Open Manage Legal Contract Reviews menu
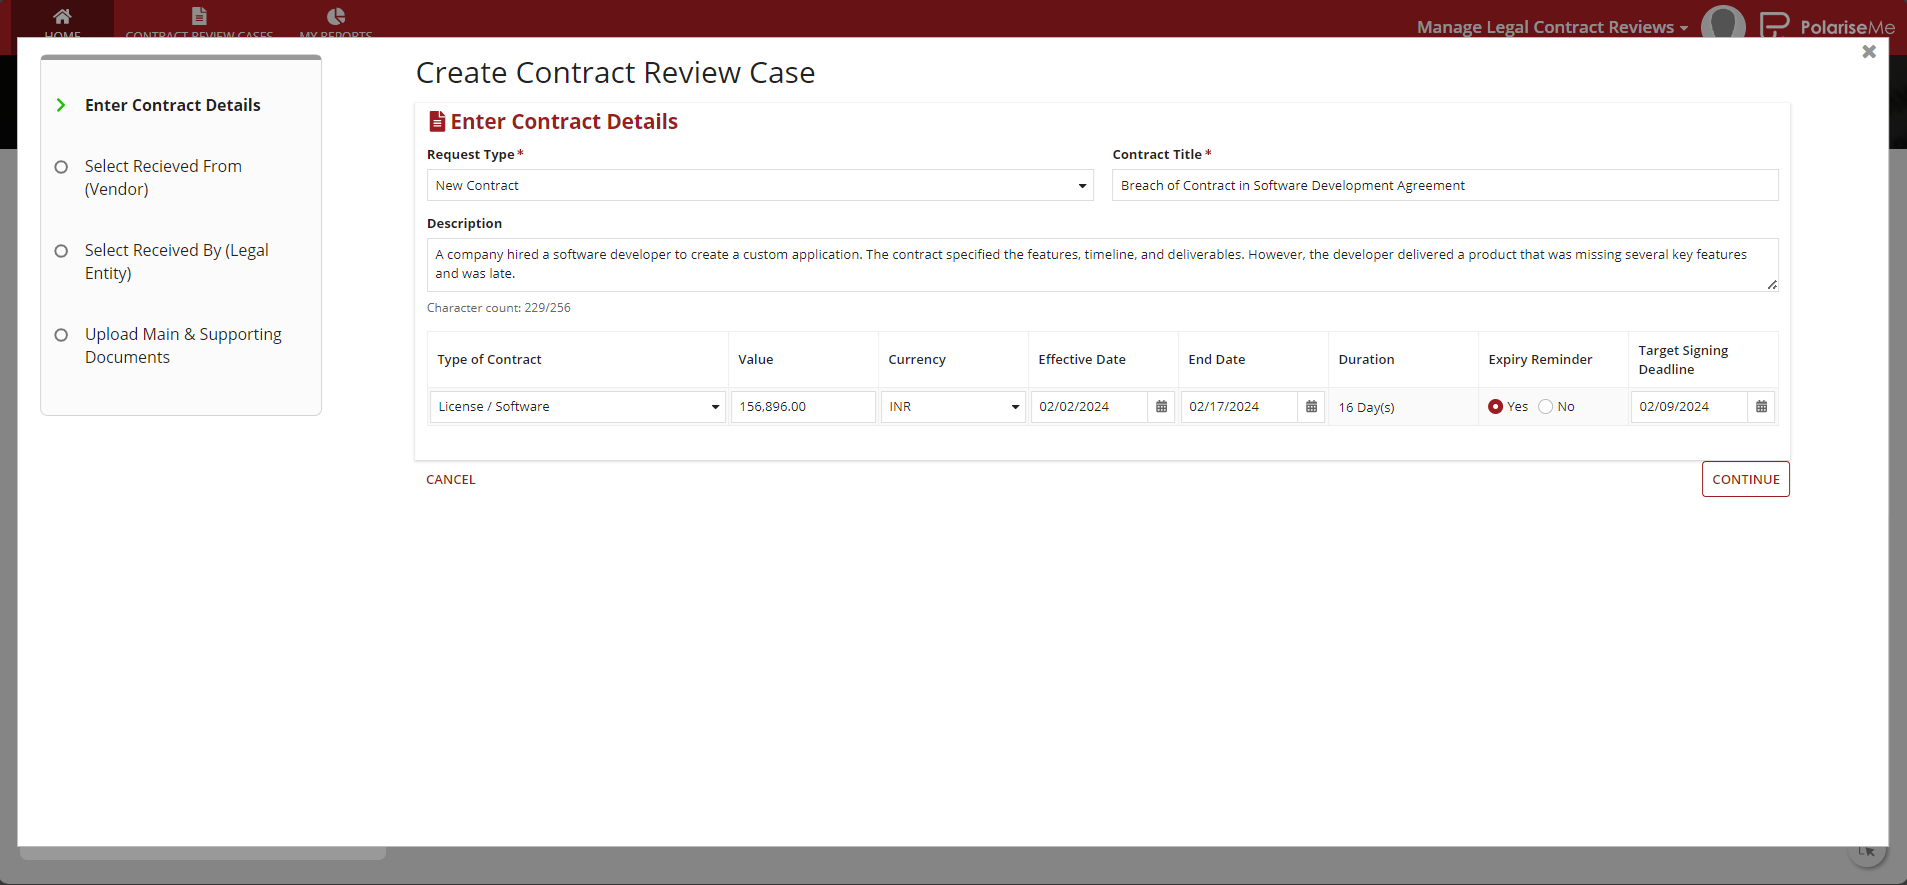The width and height of the screenshot is (1907, 885). (x=1551, y=27)
